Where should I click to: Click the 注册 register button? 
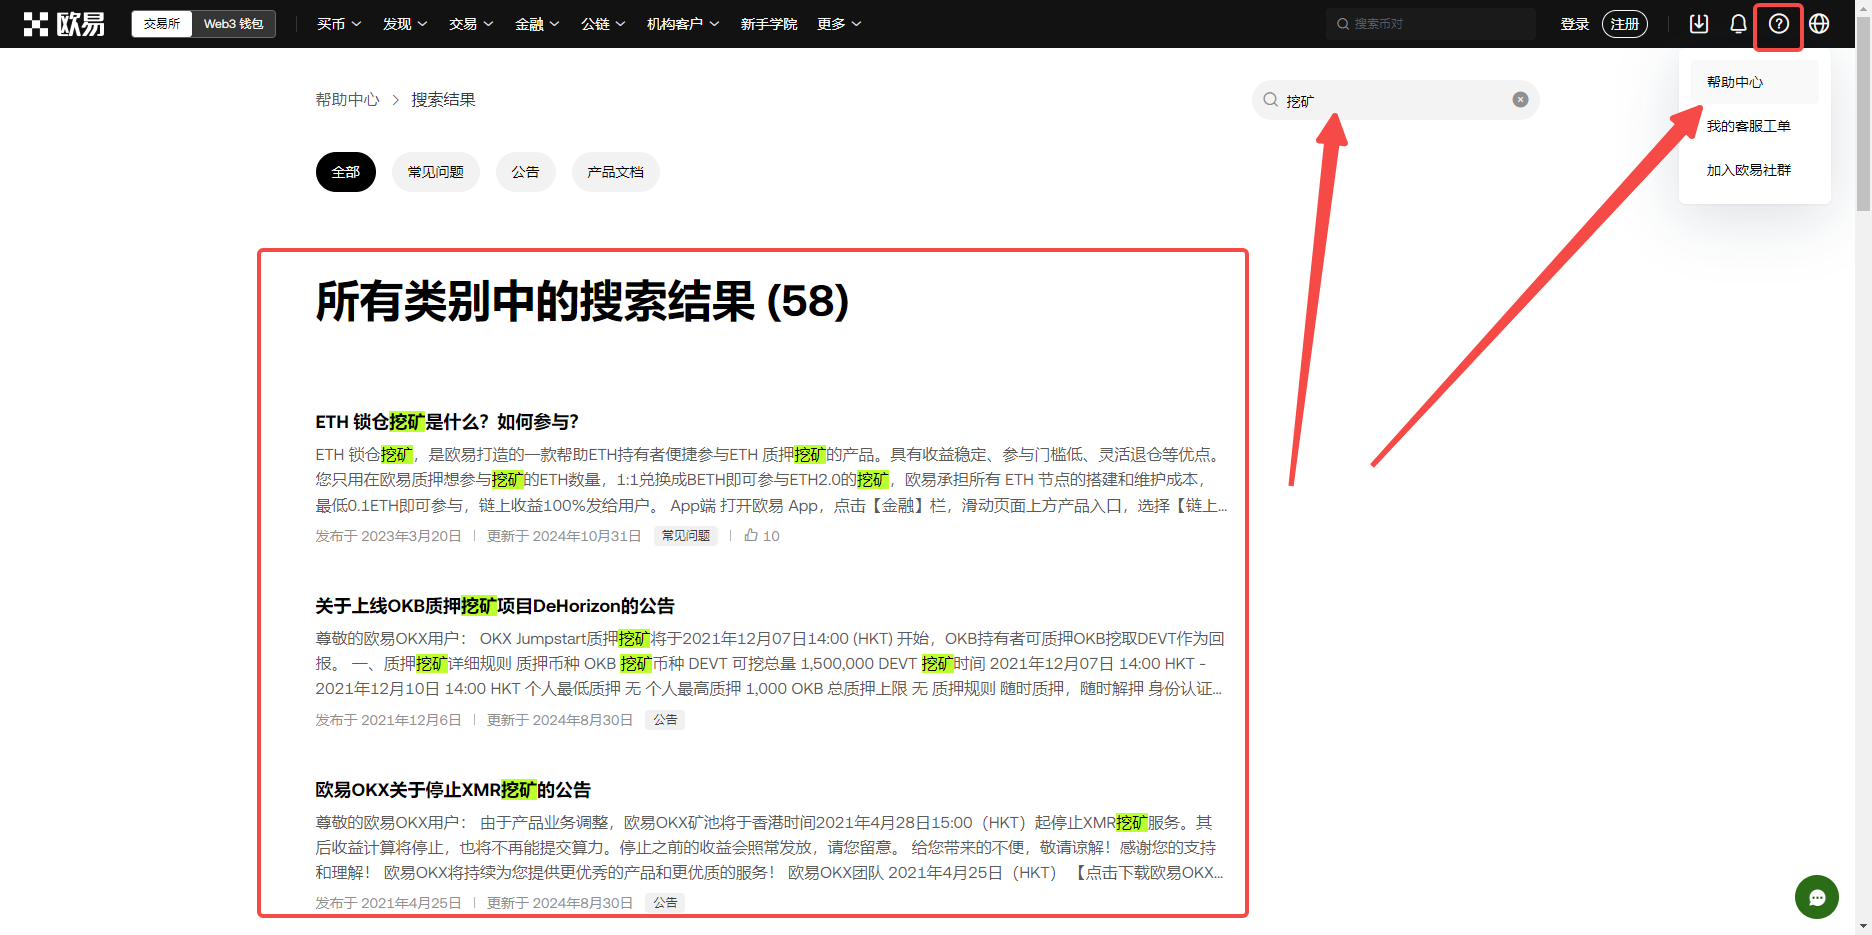click(x=1625, y=24)
